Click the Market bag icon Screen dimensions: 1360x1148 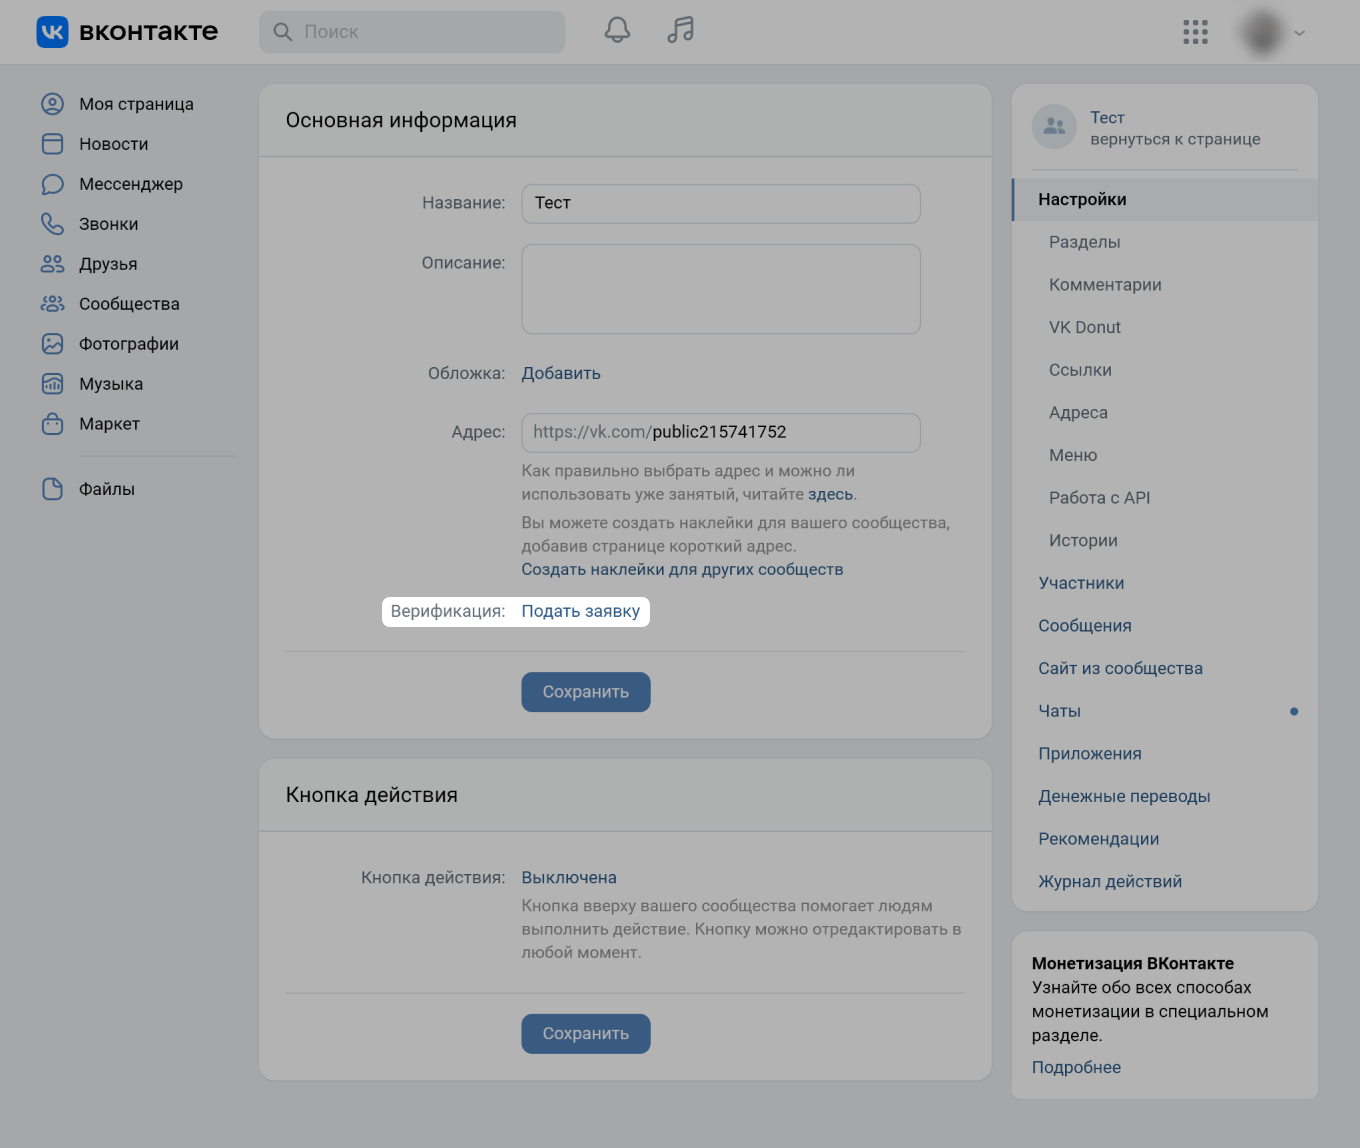[x=52, y=424]
